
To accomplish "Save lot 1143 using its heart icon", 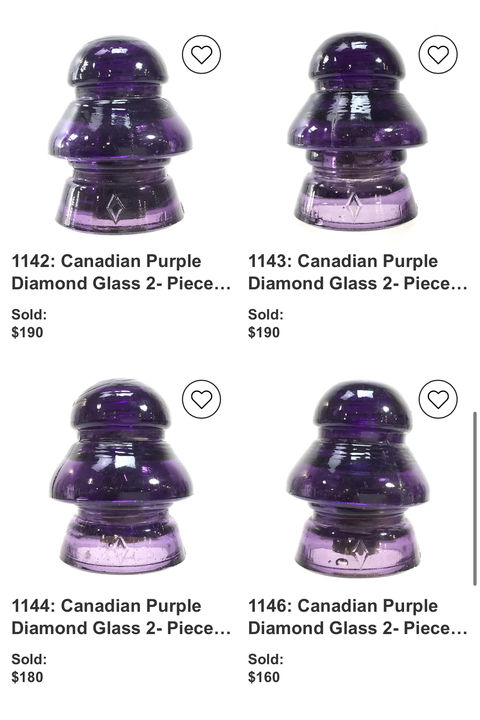I will point(438,55).
